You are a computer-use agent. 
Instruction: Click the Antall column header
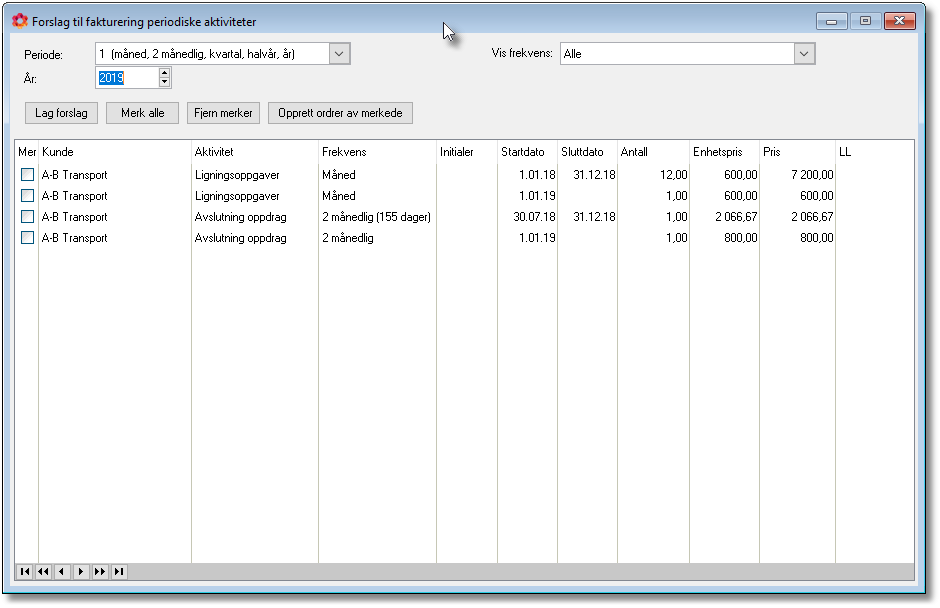pyautogui.click(x=653, y=152)
